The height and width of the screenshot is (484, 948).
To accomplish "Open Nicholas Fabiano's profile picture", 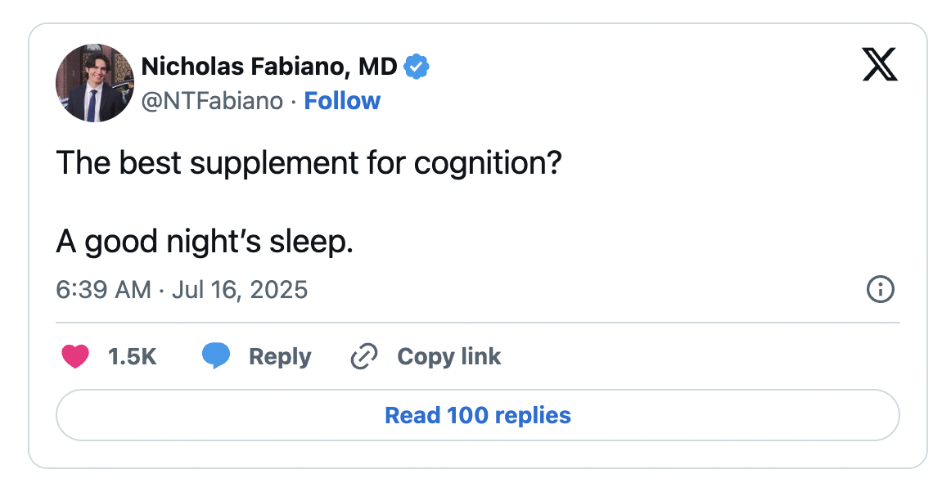I will [94, 83].
